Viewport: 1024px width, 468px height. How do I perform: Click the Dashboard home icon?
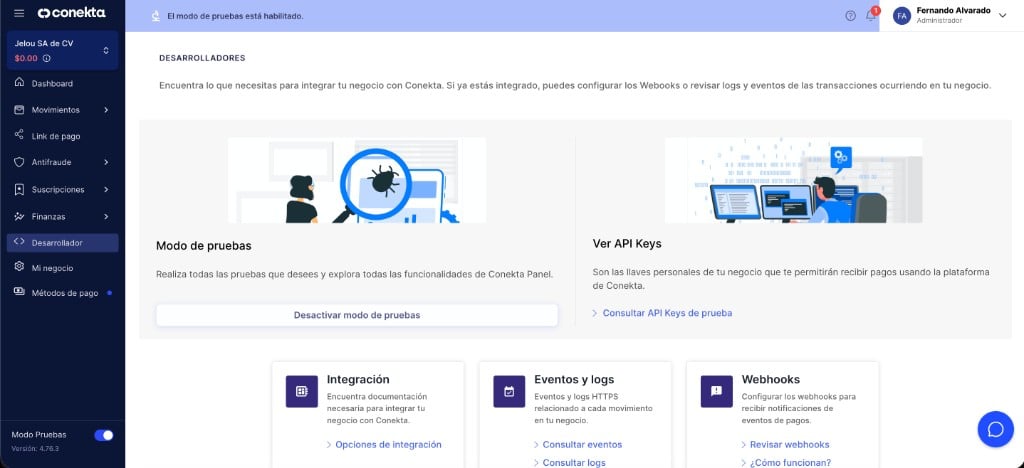click(19, 83)
